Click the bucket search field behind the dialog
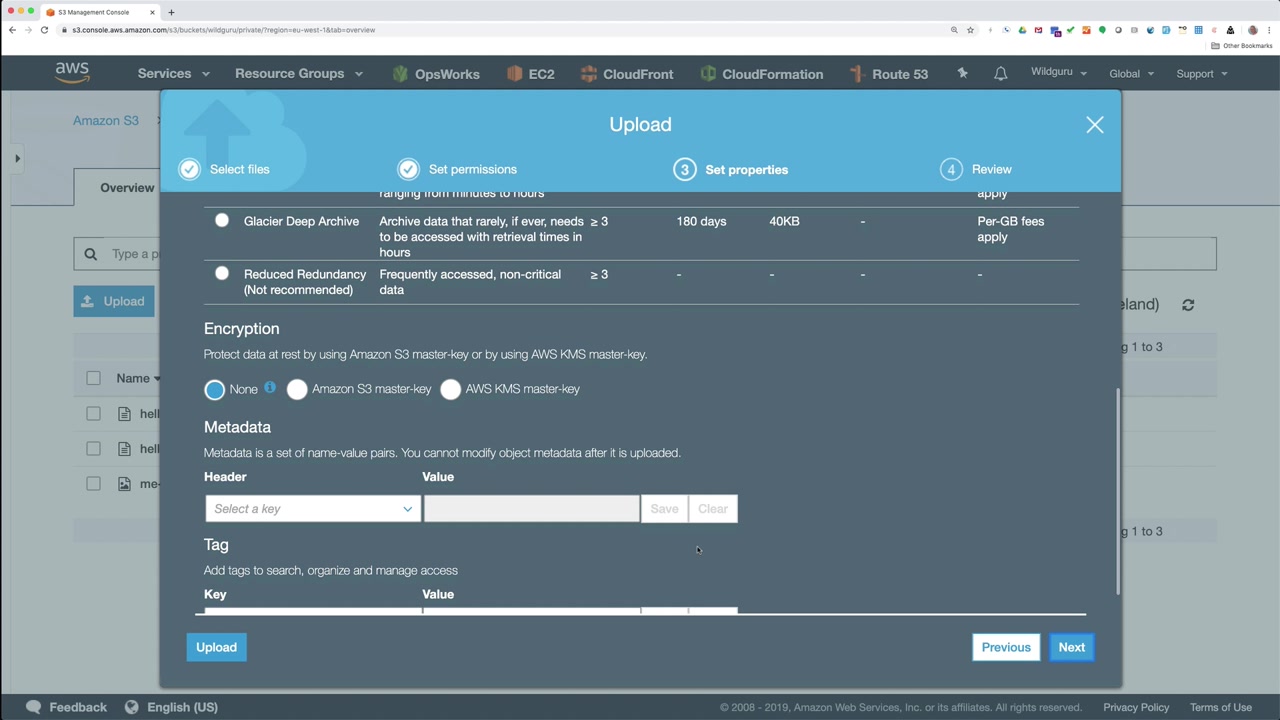 [117, 254]
